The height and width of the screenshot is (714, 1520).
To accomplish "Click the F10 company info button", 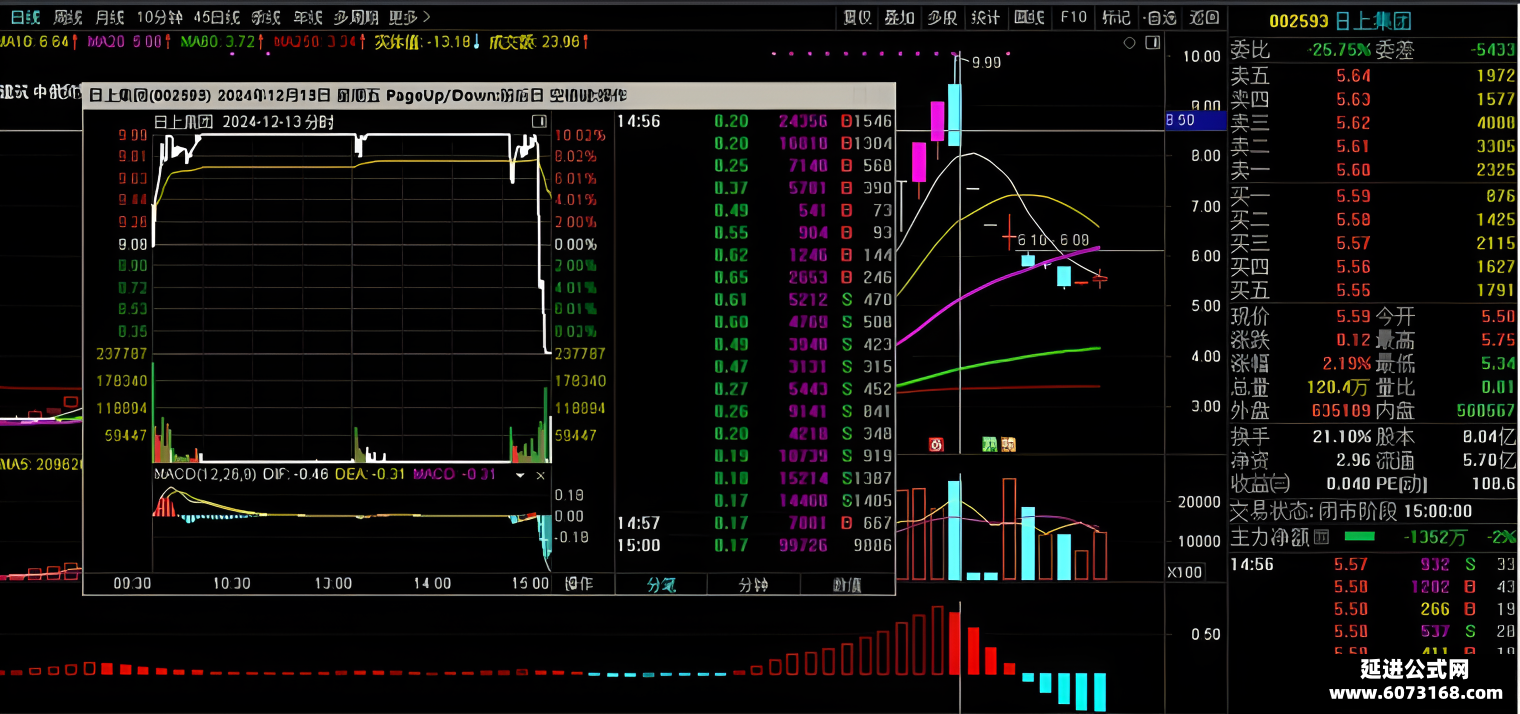I will pyautogui.click(x=1073, y=17).
